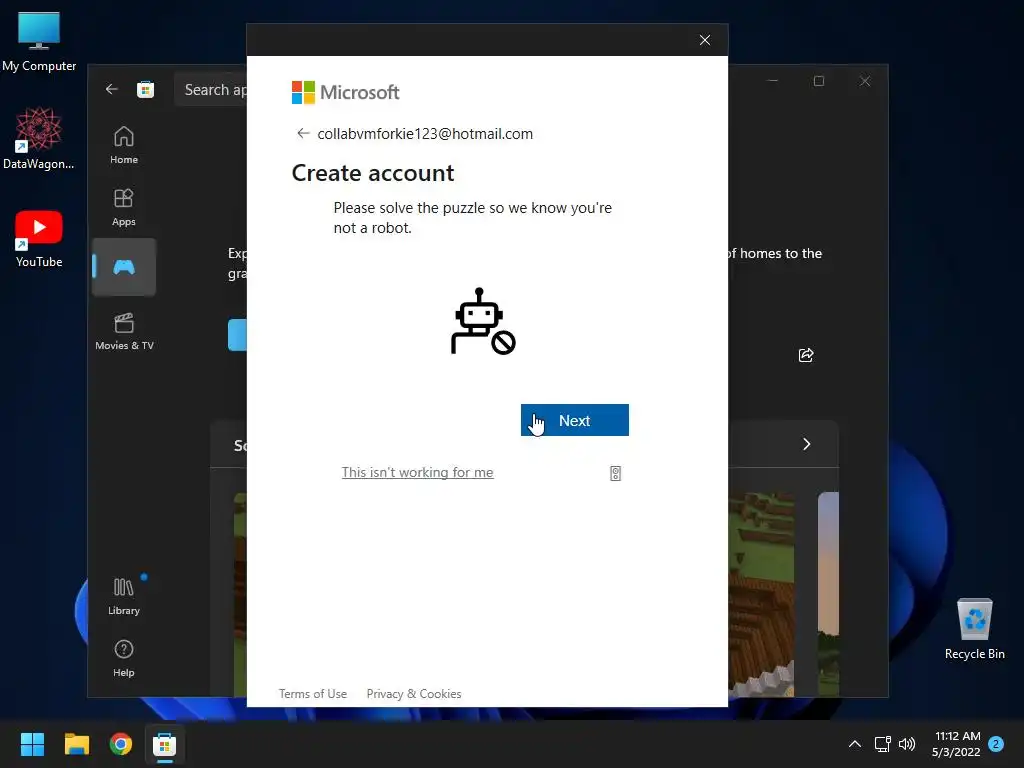Open the "This isn't working for me" link
The height and width of the screenshot is (768, 1024).
(417, 472)
